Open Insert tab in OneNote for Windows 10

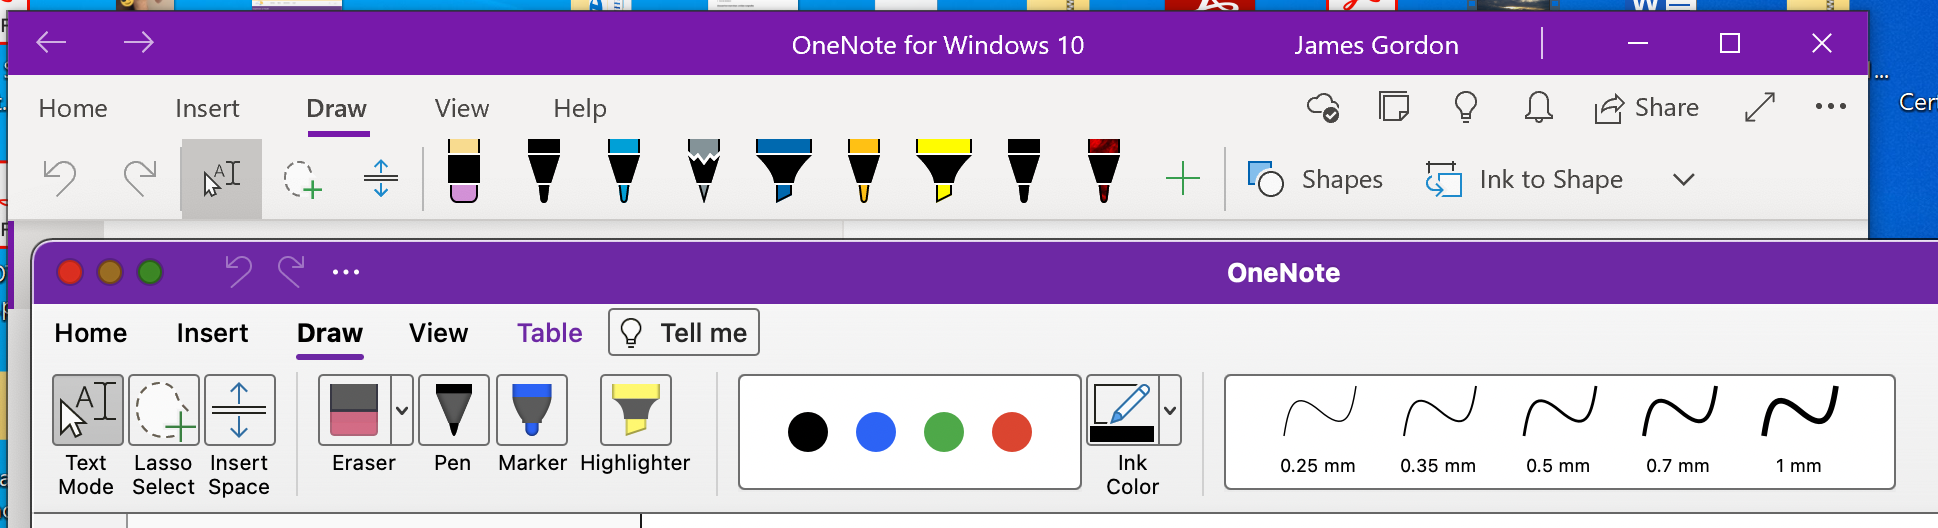tap(207, 108)
